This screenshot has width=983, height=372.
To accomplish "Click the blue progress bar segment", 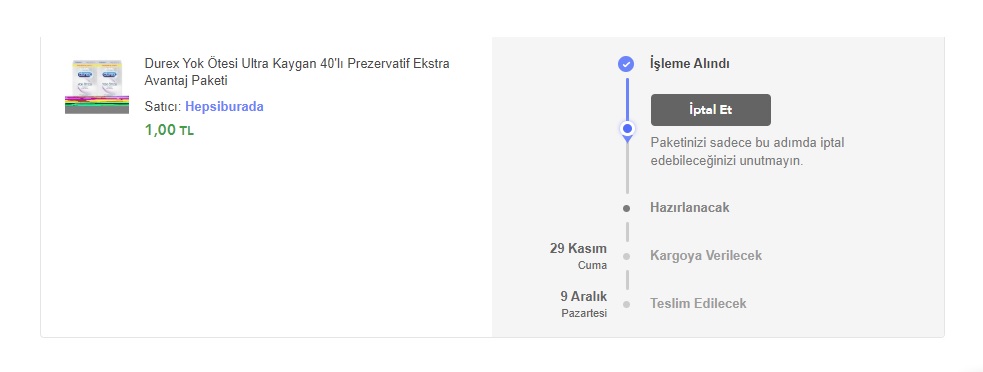I will click(x=626, y=99).
